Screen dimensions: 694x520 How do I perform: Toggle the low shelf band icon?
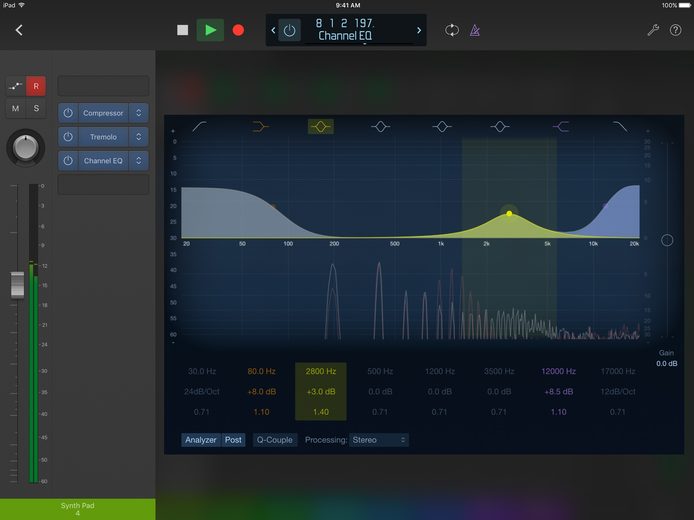(x=261, y=127)
